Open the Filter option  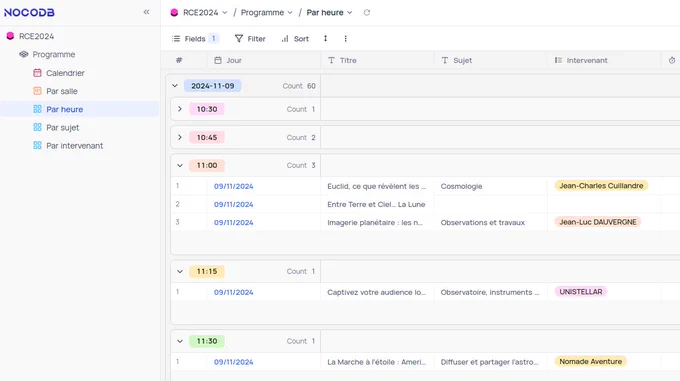(250, 39)
